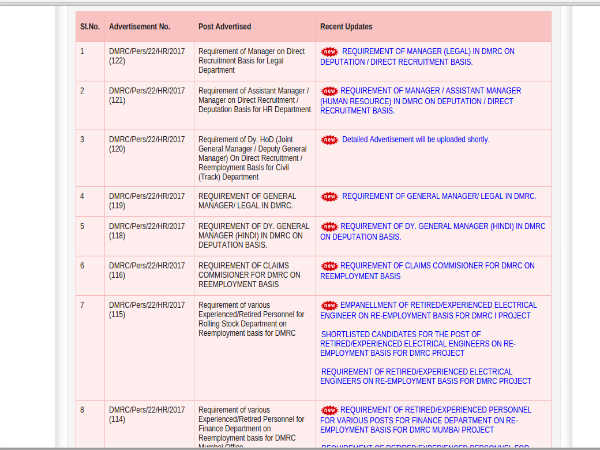Open Detailed Advertisement will be uploaded shortly link

(x=415, y=139)
